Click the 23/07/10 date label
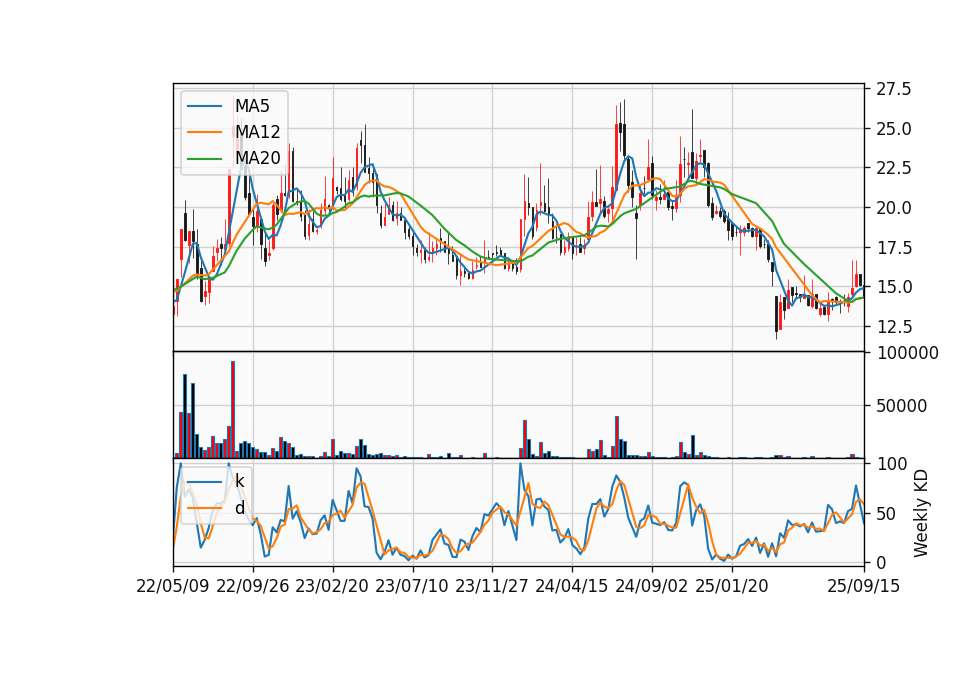The width and height of the screenshot is (960, 690). (x=412, y=586)
